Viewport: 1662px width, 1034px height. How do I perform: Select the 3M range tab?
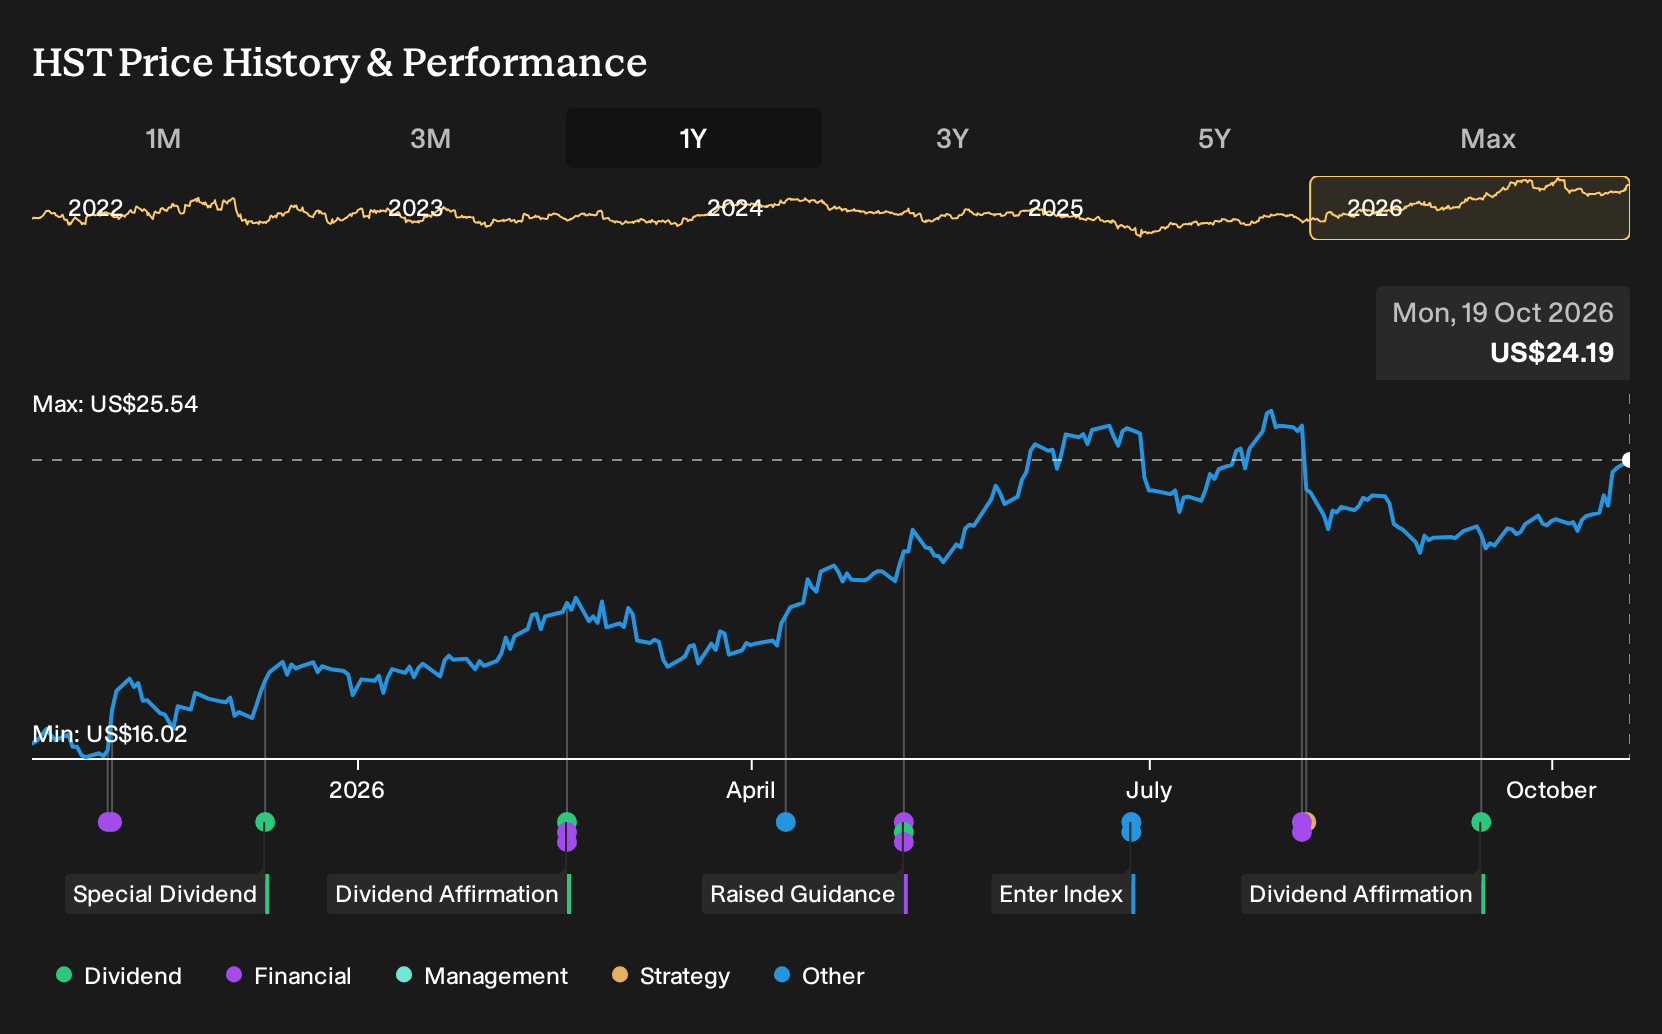click(x=430, y=138)
